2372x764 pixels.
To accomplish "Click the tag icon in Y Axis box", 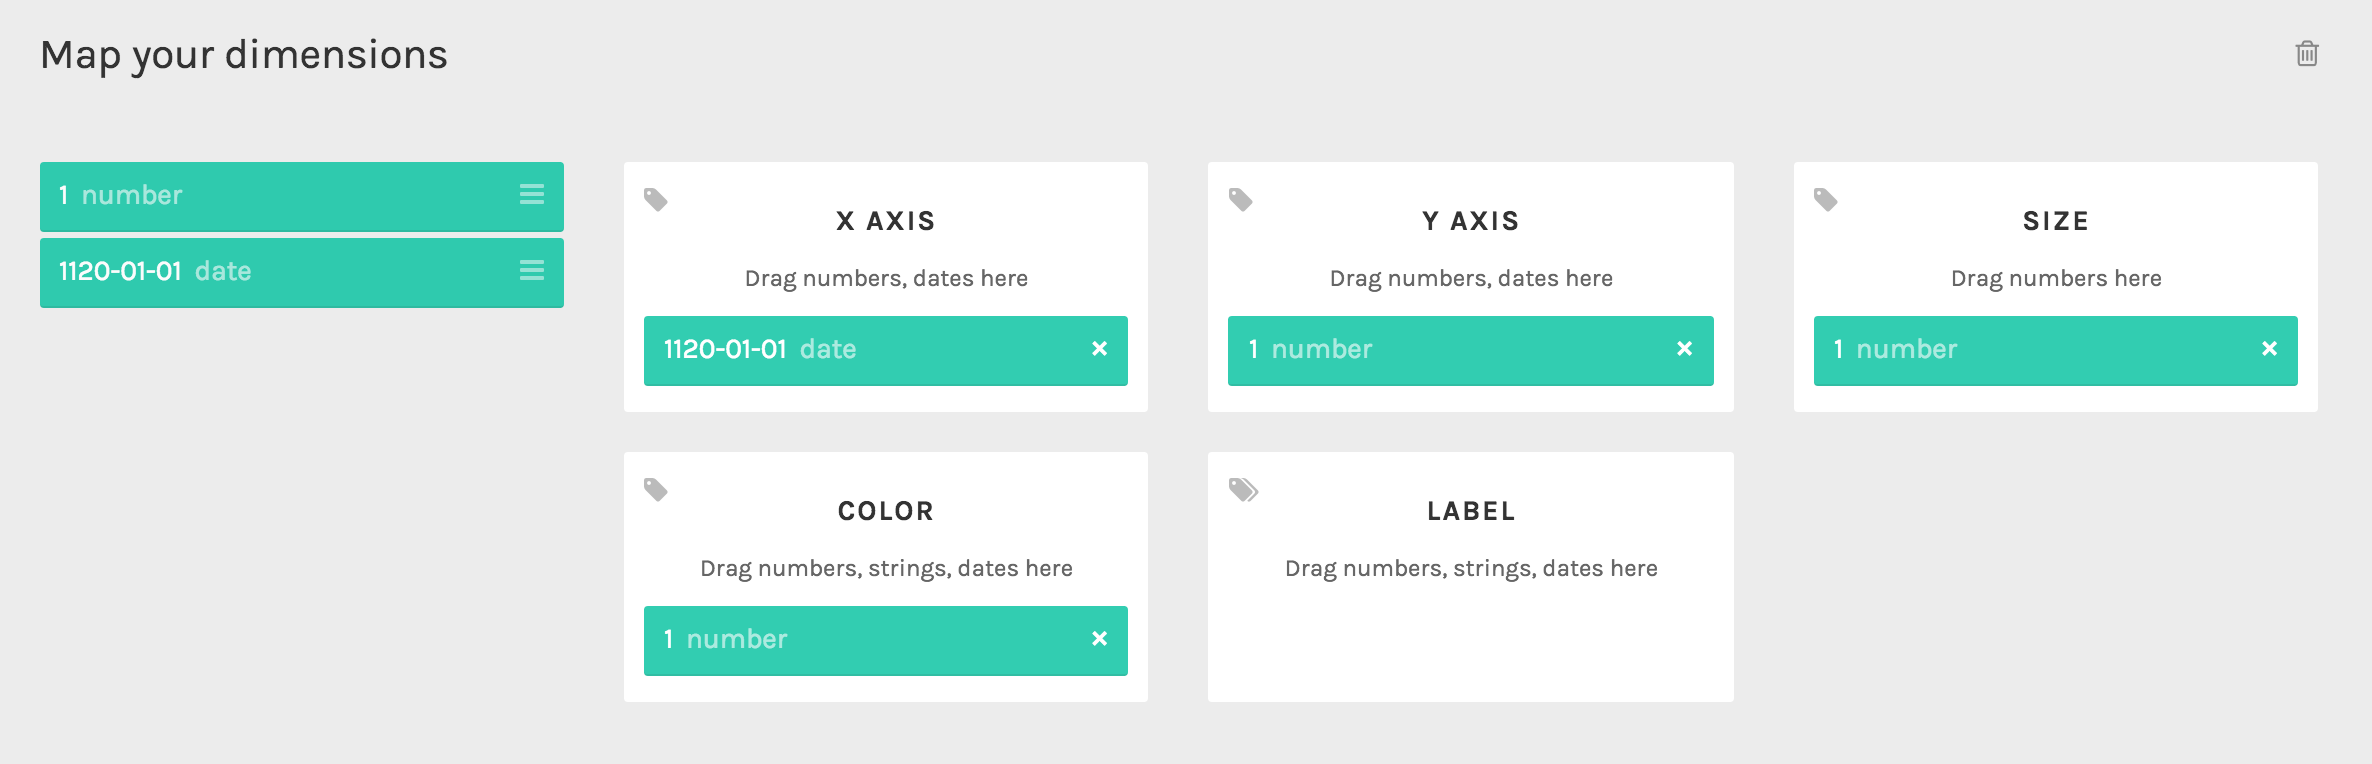I will [x=1241, y=200].
